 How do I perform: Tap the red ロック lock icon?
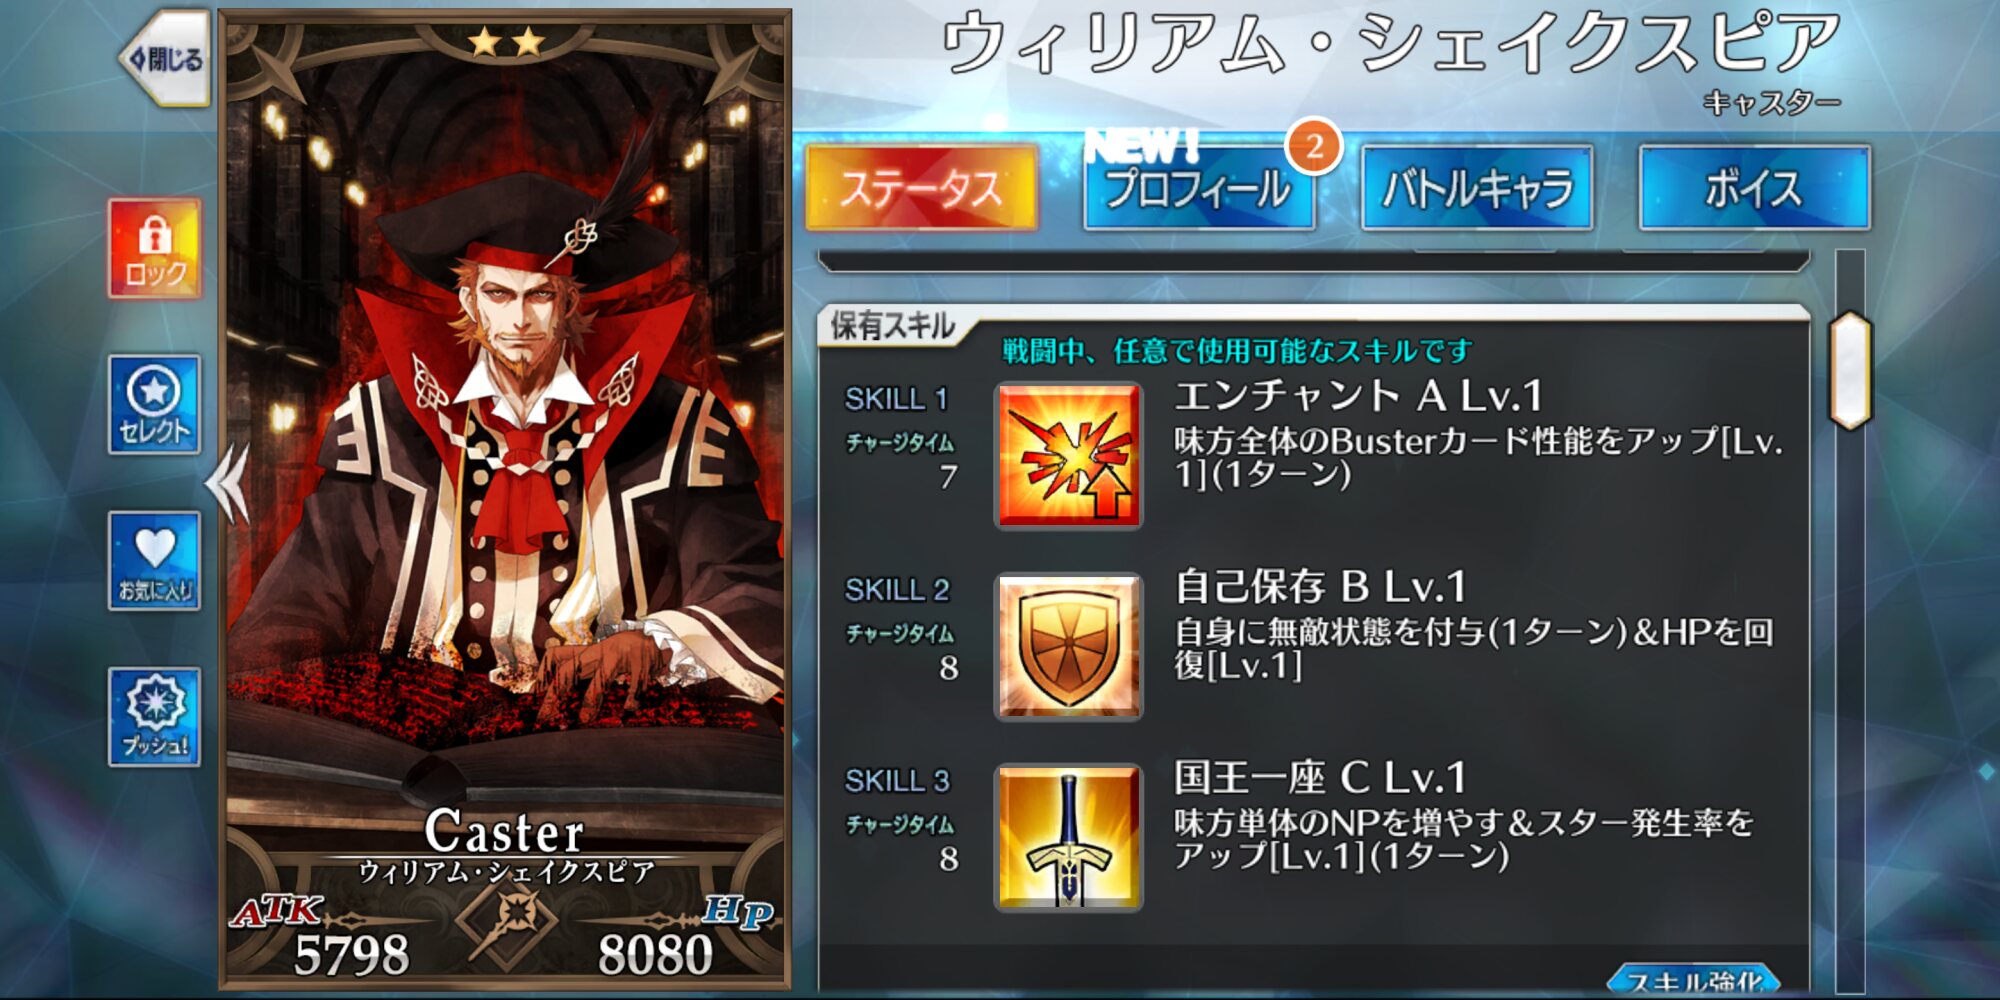point(155,248)
